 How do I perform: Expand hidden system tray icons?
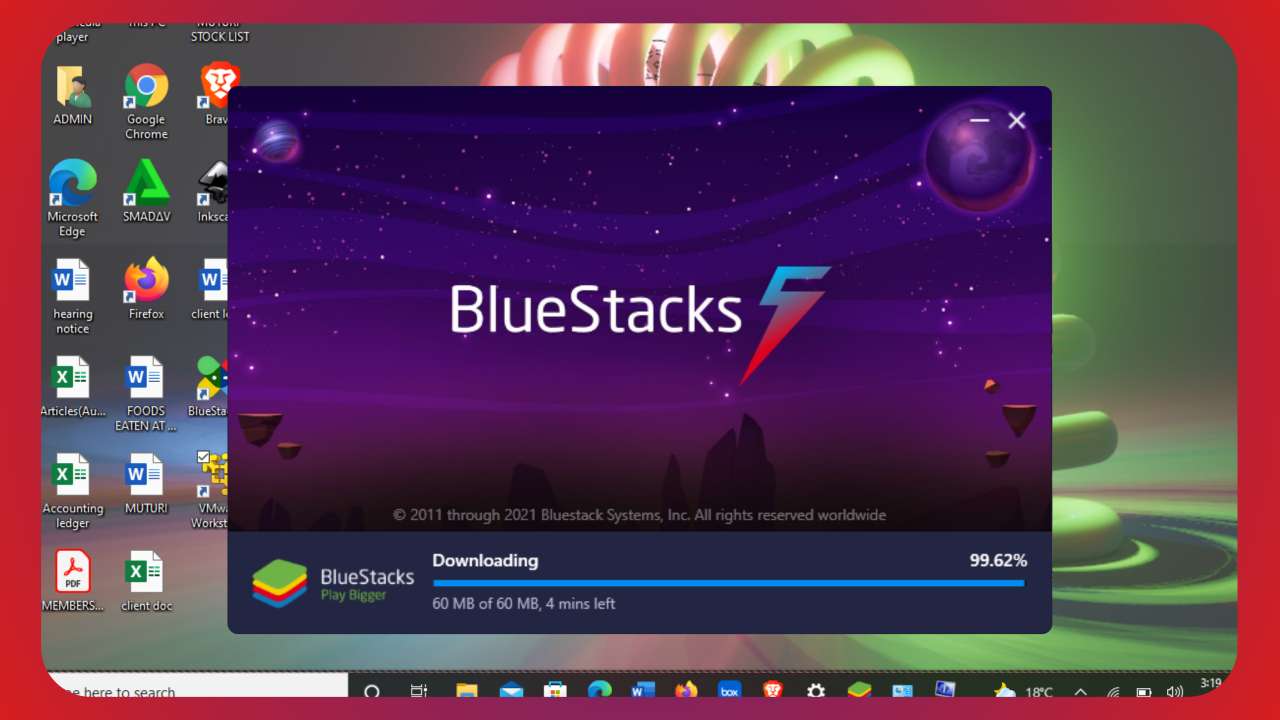tap(1081, 691)
